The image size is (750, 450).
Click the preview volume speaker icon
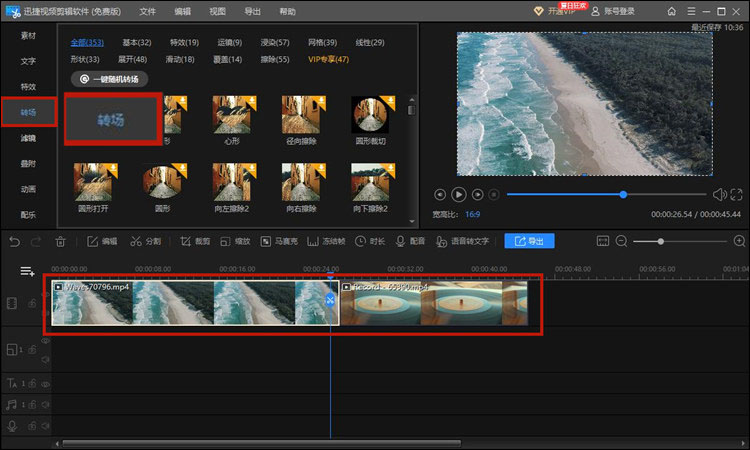[719, 194]
